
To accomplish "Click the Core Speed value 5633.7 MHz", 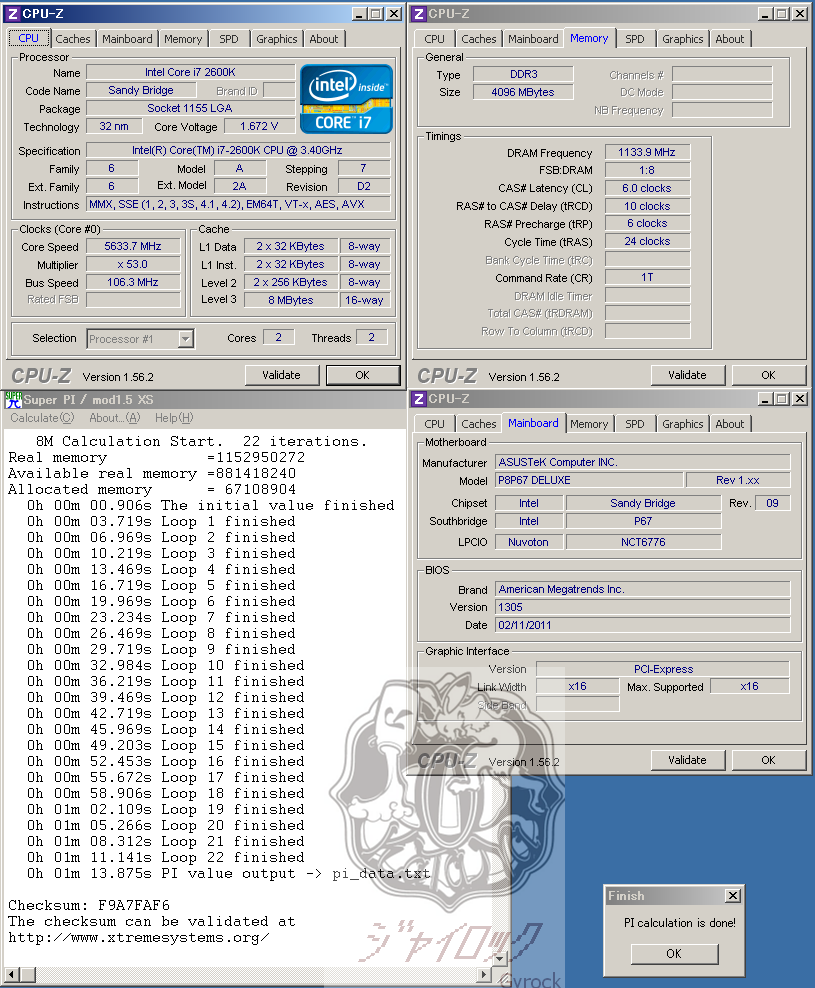I will 133,246.
